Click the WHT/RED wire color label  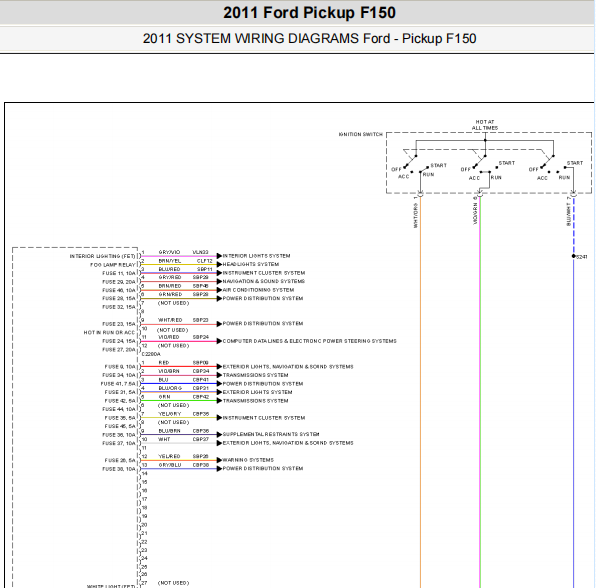[170, 320]
